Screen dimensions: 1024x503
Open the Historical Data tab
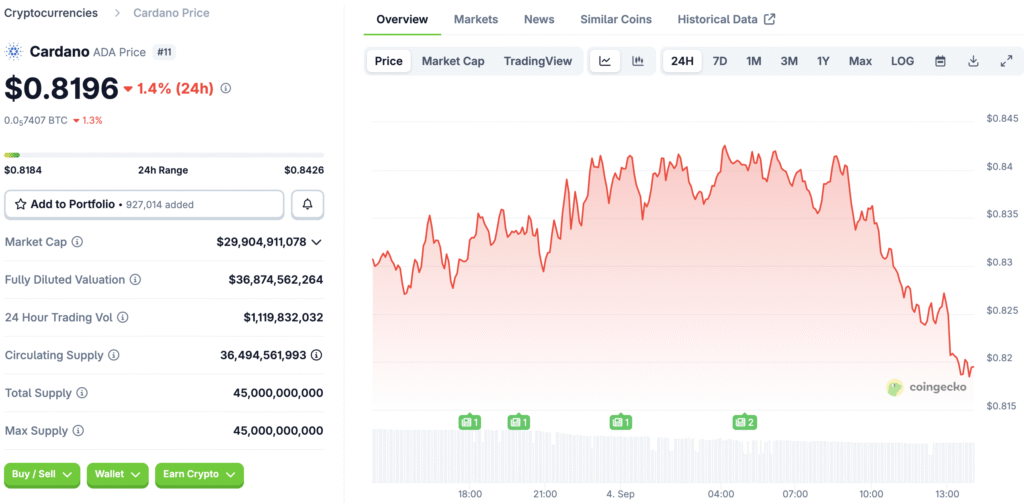[x=726, y=19]
